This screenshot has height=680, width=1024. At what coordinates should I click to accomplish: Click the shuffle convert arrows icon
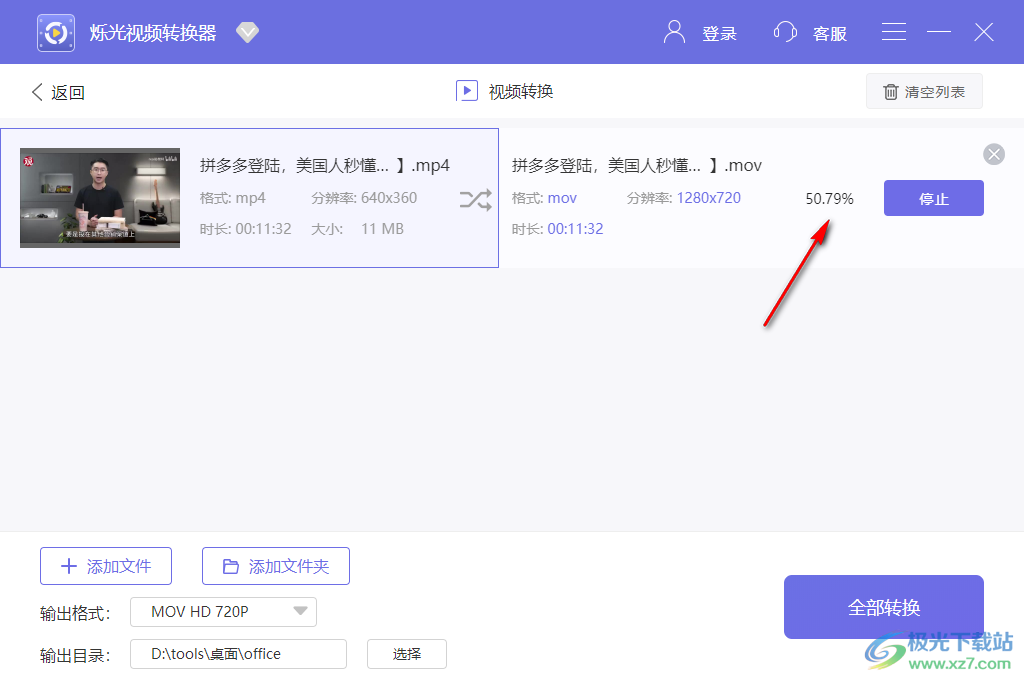475,200
